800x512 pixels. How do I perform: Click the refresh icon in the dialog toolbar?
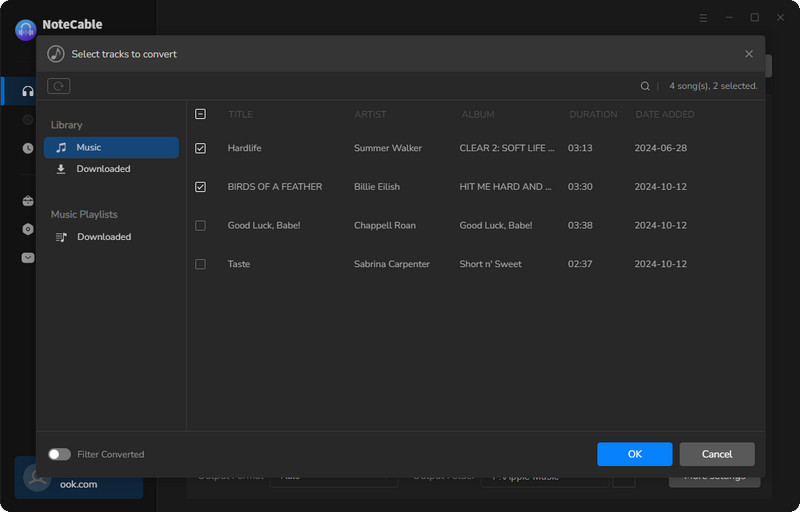[x=59, y=86]
